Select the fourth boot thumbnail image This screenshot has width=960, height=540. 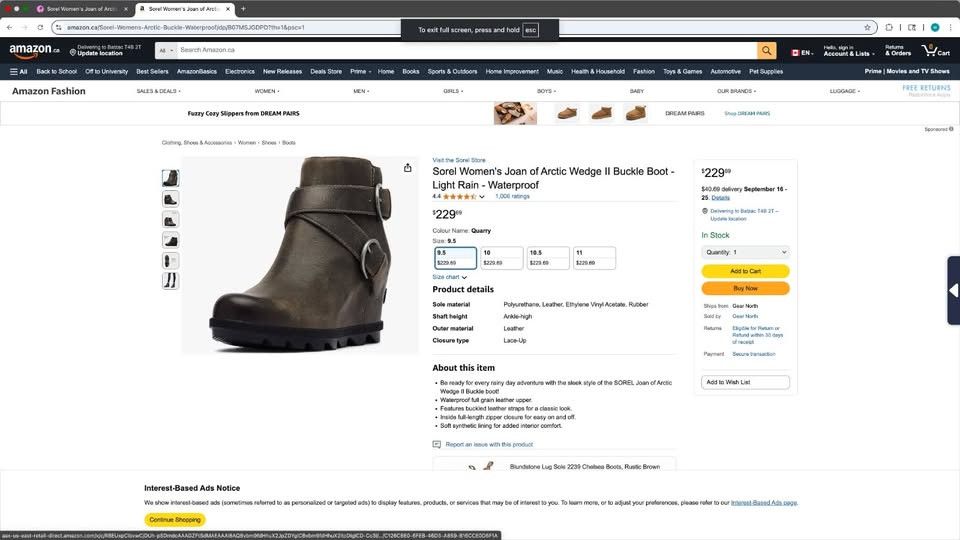pyautogui.click(x=170, y=241)
